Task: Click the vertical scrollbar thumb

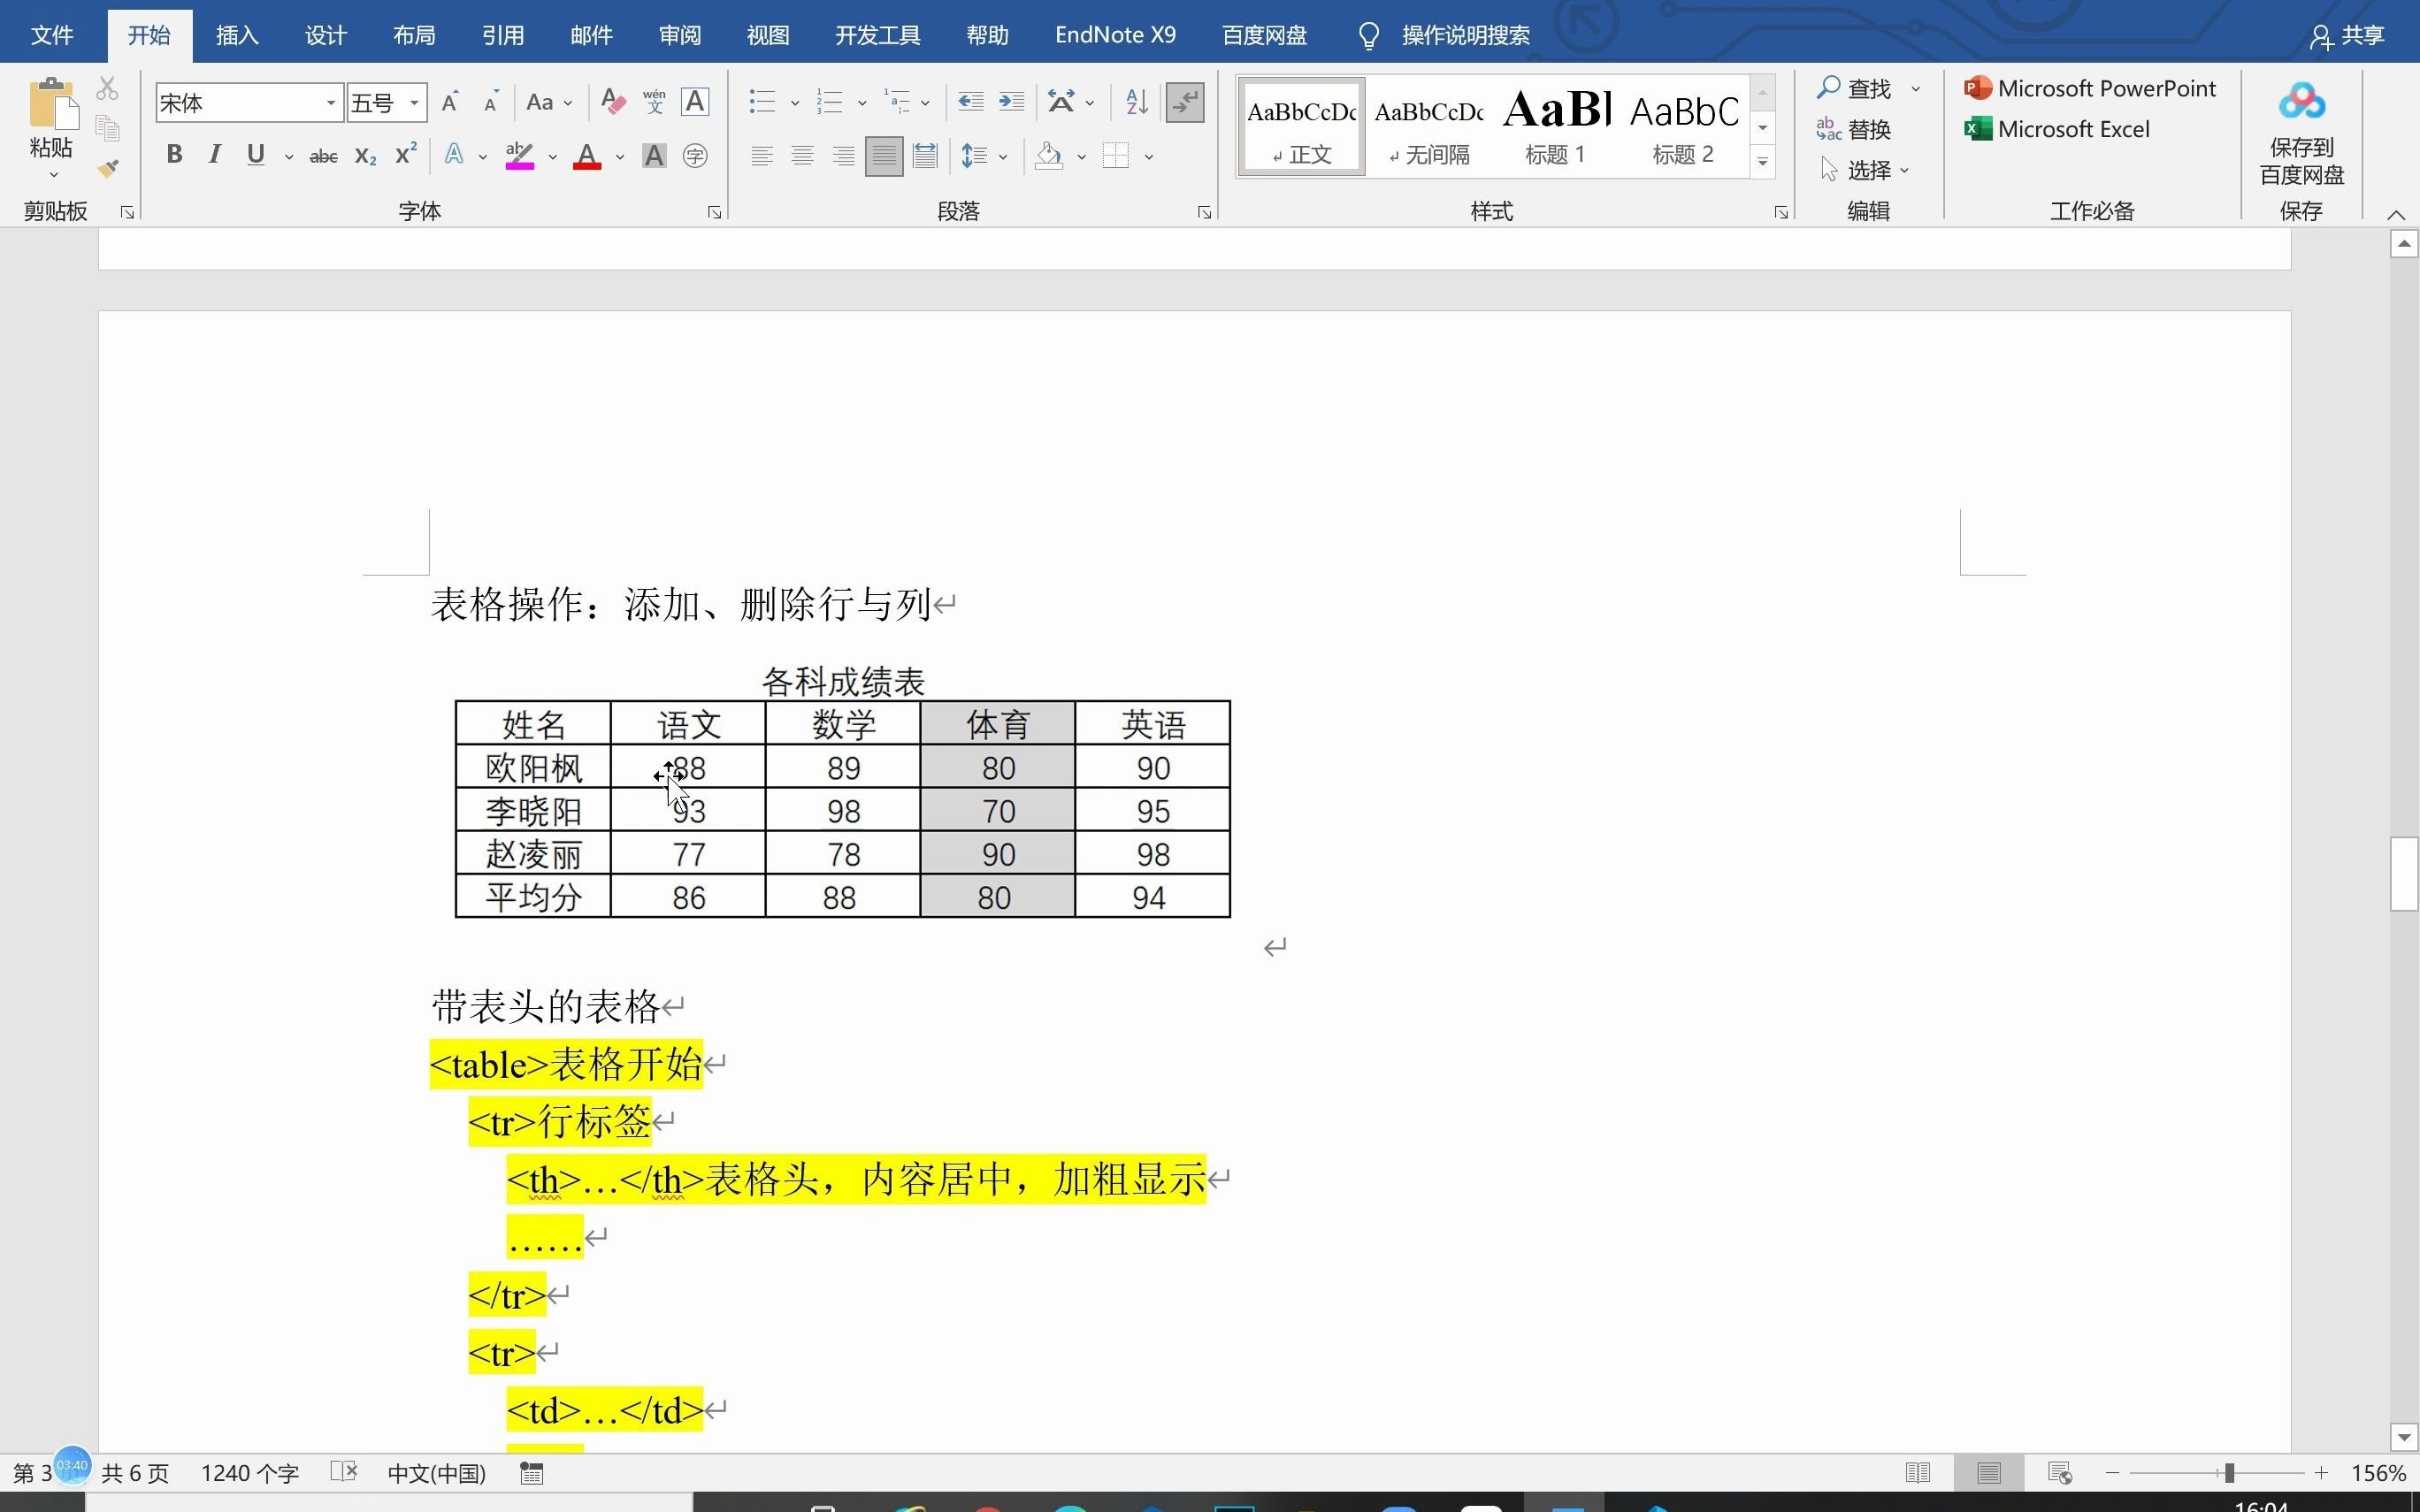Action: pos(2404,874)
